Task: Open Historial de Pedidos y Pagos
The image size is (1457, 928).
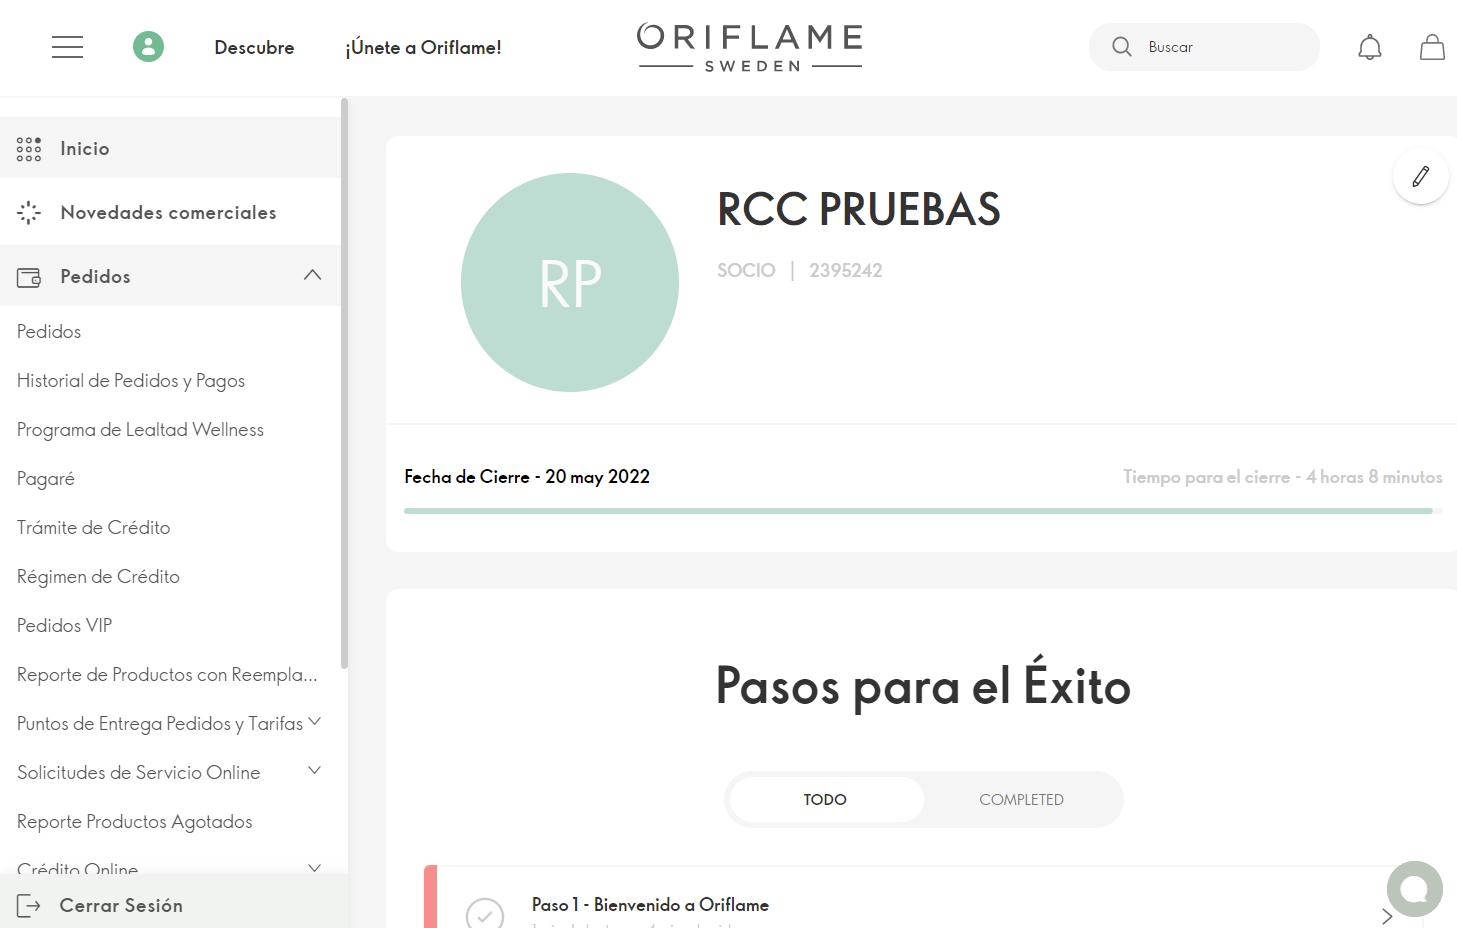Action: coord(131,381)
